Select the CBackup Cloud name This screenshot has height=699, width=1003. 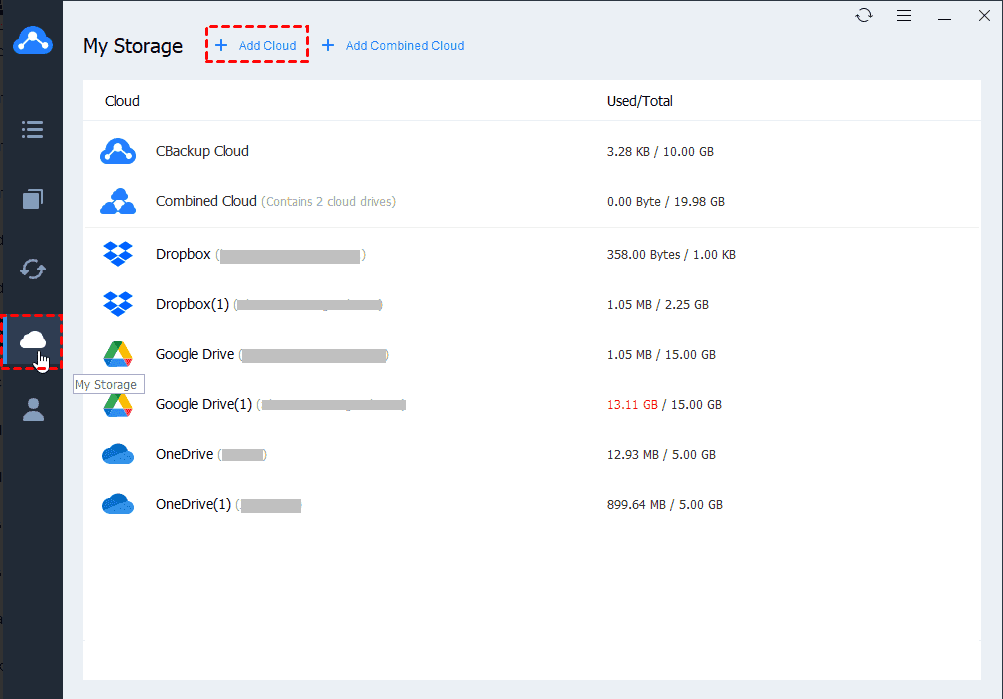coord(202,151)
